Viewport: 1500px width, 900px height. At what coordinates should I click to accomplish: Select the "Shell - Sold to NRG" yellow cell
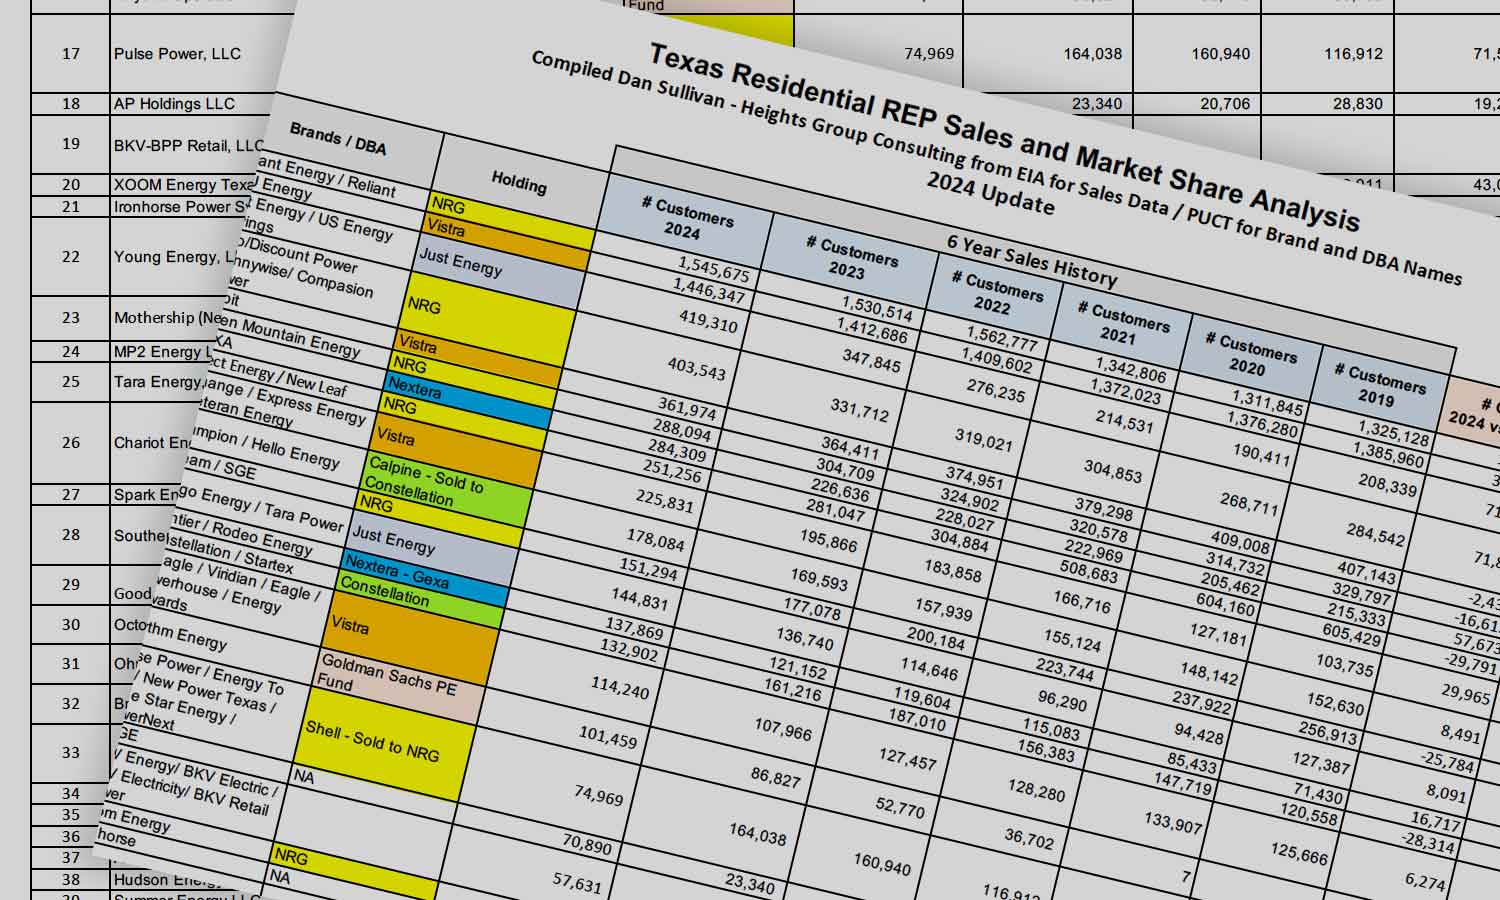(x=382, y=743)
